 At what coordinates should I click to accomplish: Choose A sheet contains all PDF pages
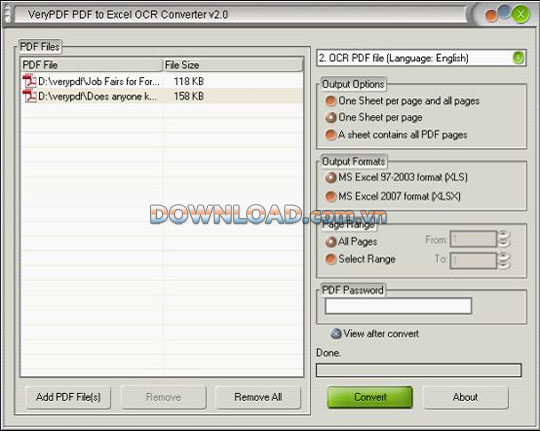331,135
